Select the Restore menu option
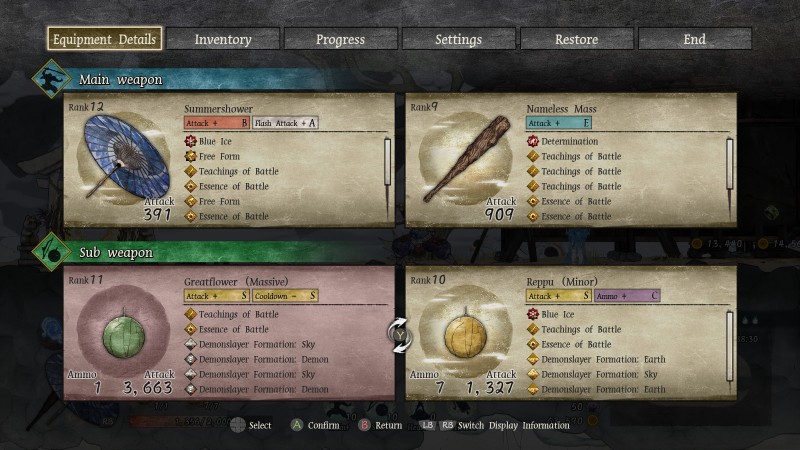Screen dimensions: 800x450 (577, 39)
